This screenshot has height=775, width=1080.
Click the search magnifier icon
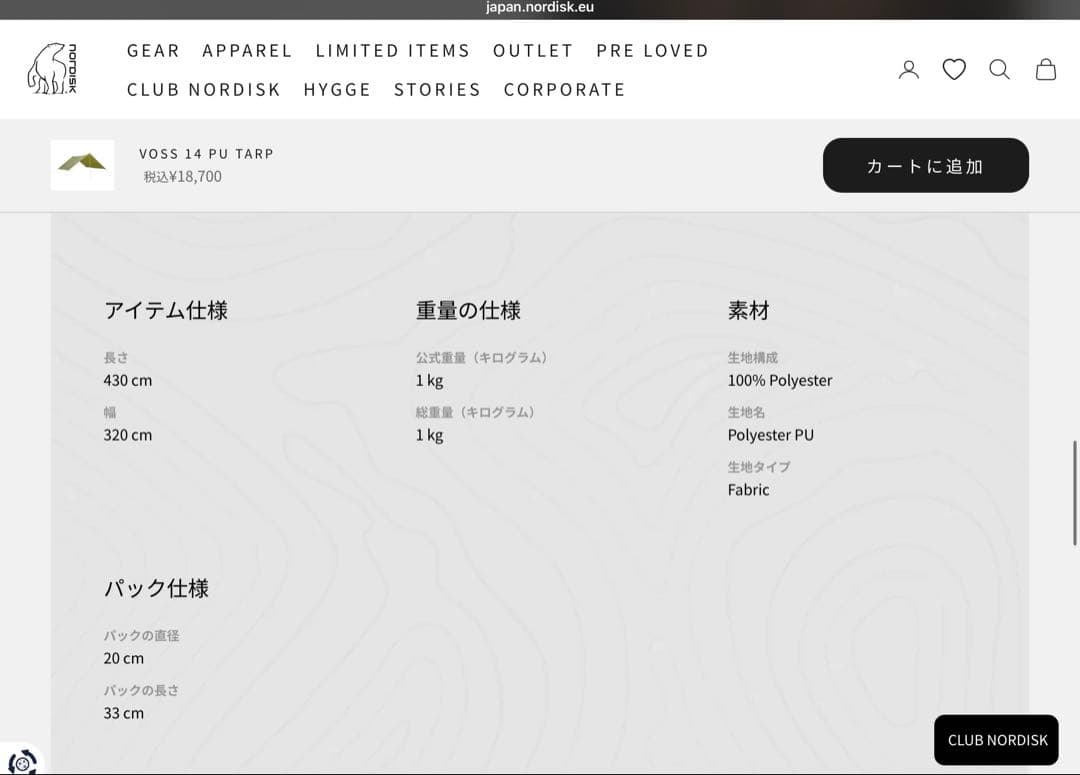pyautogui.click(x=999, y=69)
